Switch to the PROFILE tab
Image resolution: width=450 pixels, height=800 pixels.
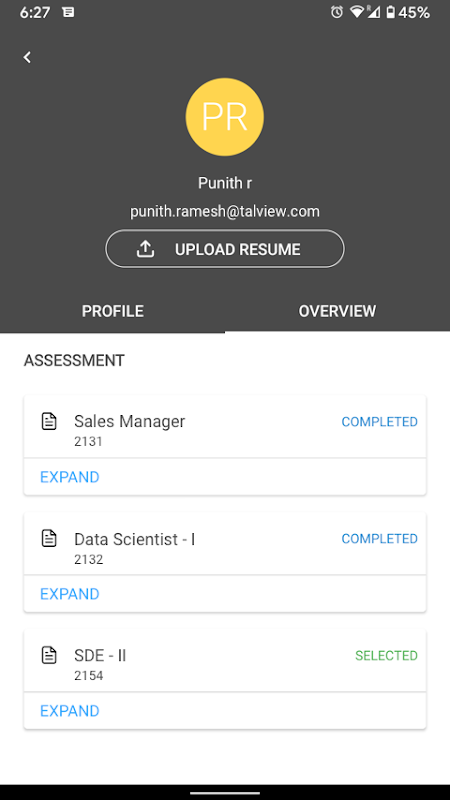tap(113, 311)
